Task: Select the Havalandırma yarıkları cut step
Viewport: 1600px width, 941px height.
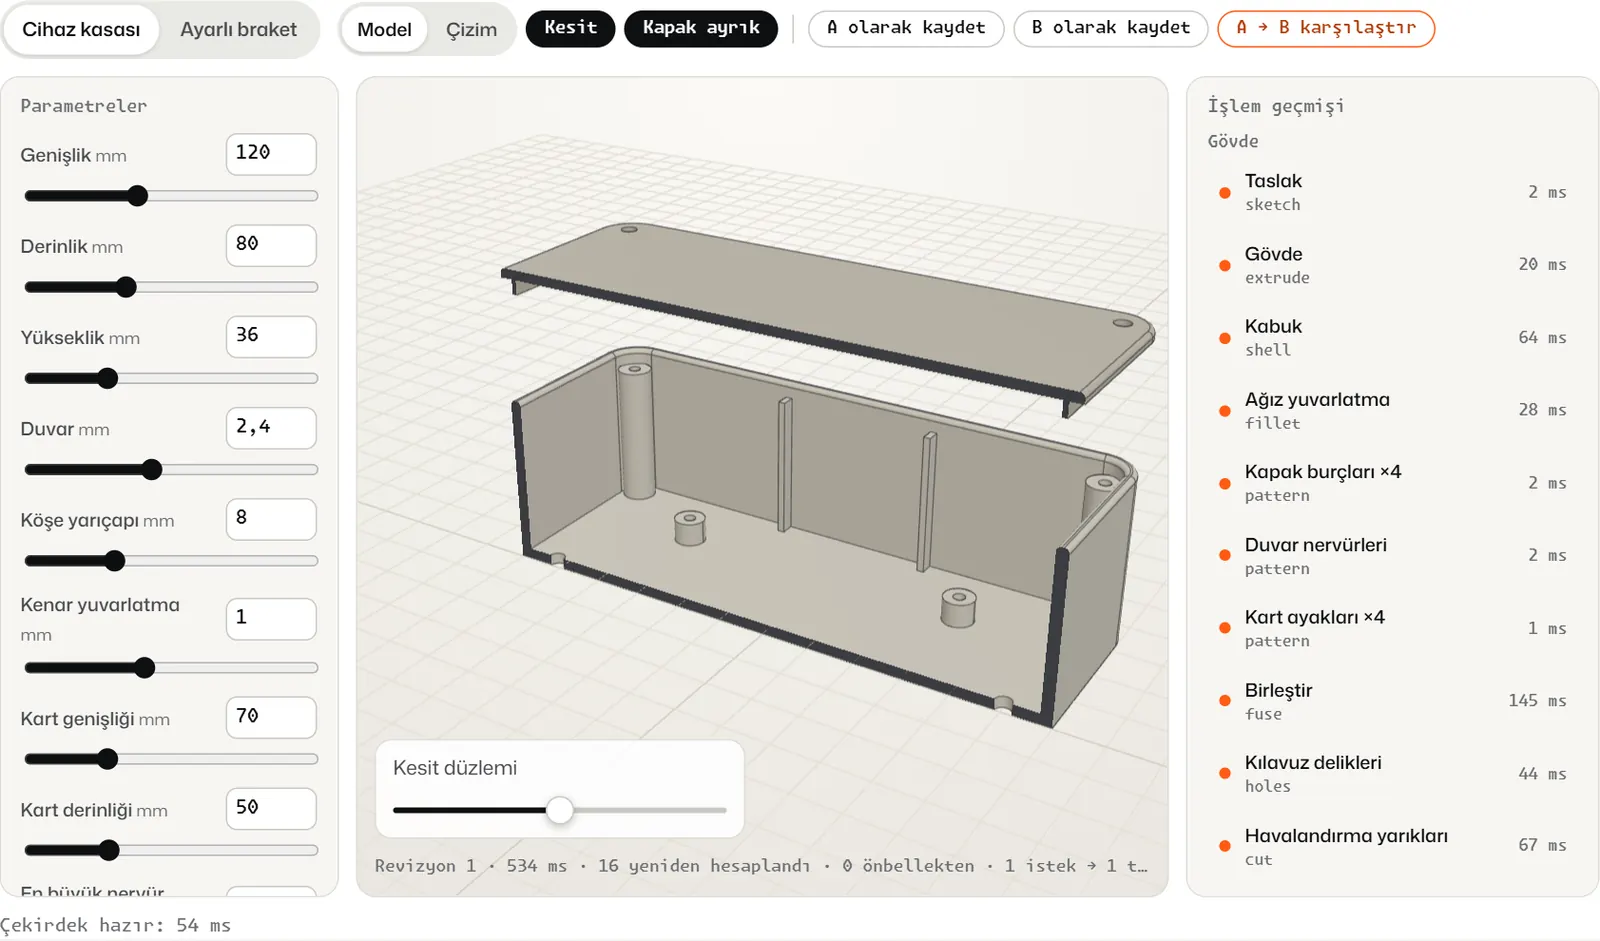Action: pyautogui.click(x=1392, y=846)
